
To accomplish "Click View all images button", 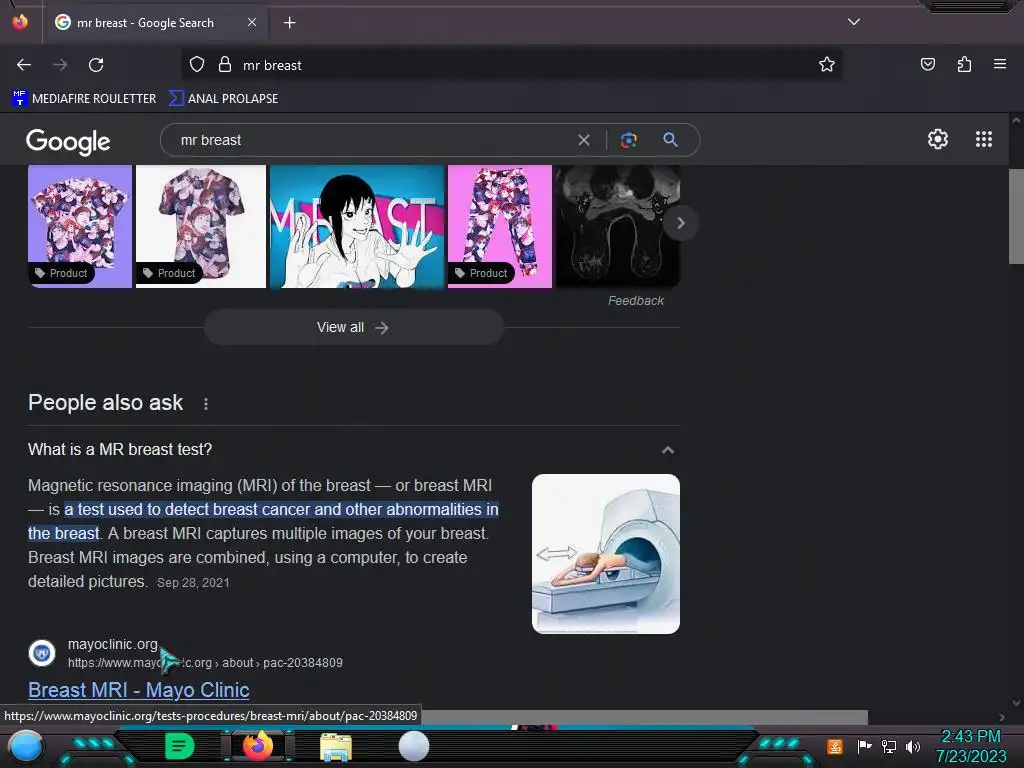I will pos(354,327).
